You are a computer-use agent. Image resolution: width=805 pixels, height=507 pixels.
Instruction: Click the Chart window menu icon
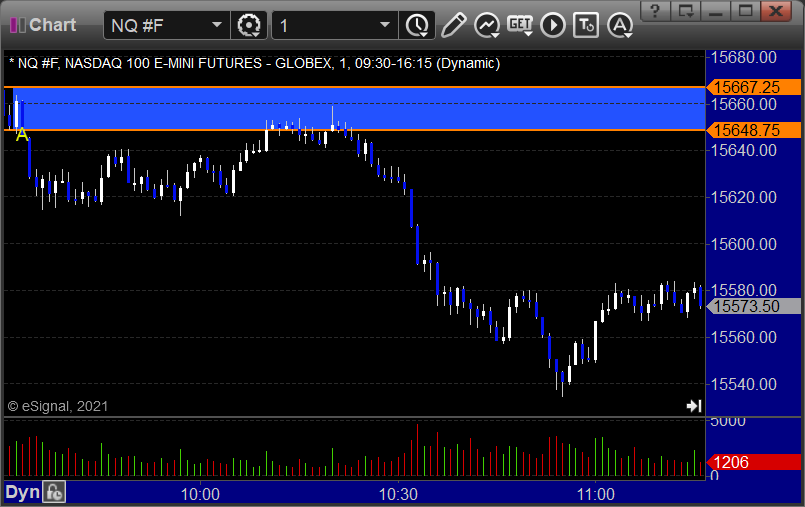17,25
